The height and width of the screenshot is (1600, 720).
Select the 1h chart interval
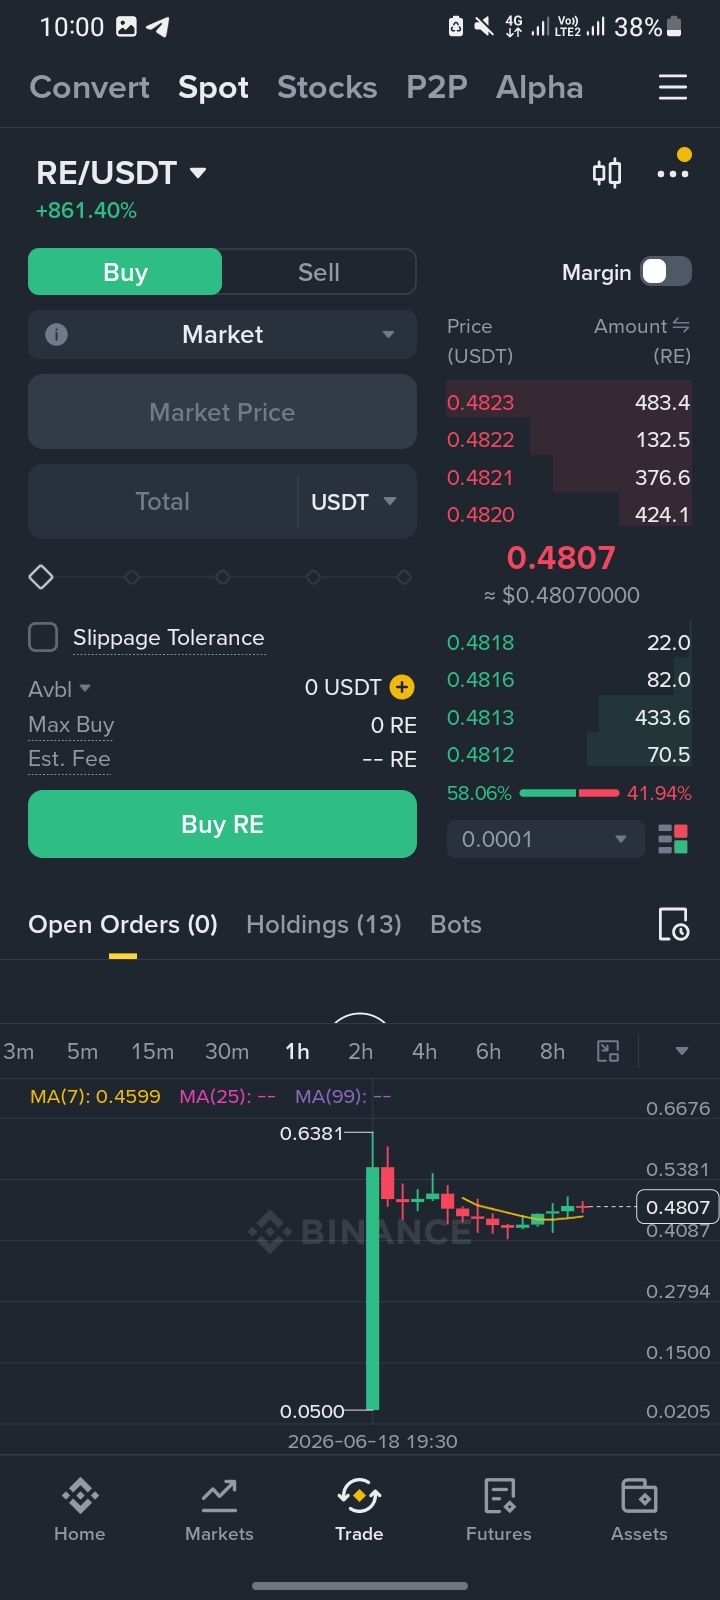click(x=297, y=1051)
